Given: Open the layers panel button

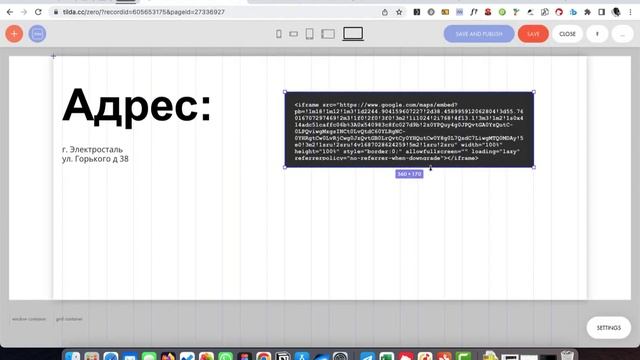Looking at the screenshot, I should (37, 33).
